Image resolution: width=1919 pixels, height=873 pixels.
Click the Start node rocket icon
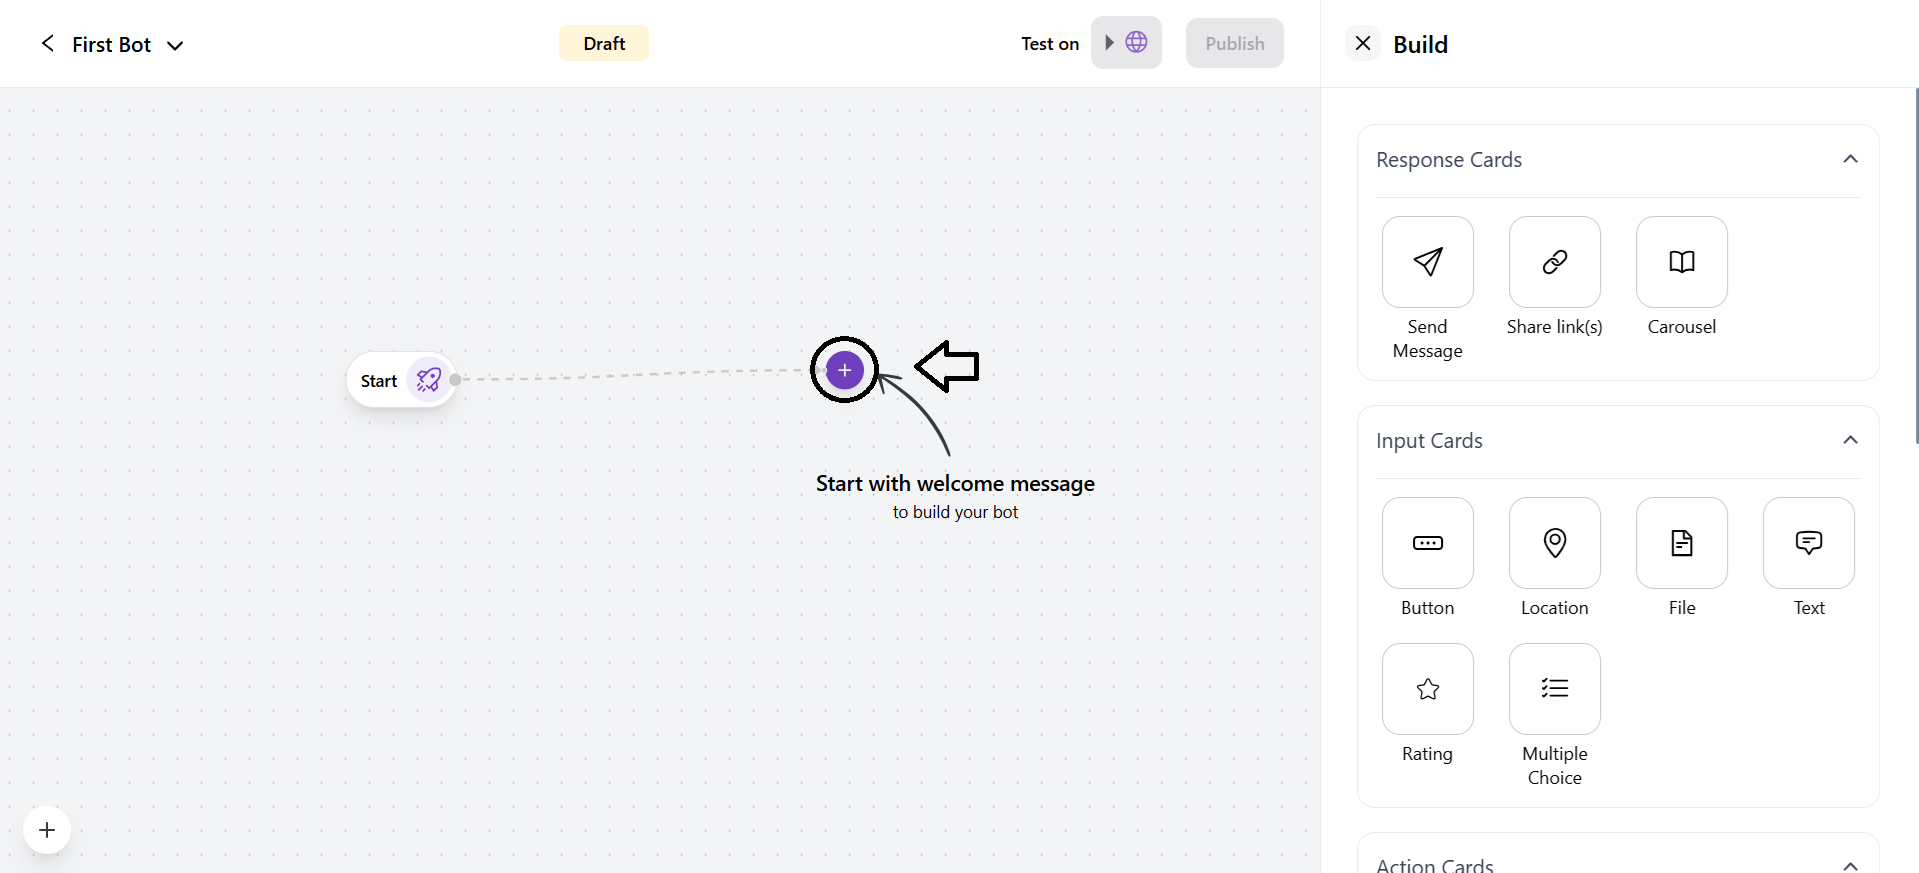[x=429, y=380]
